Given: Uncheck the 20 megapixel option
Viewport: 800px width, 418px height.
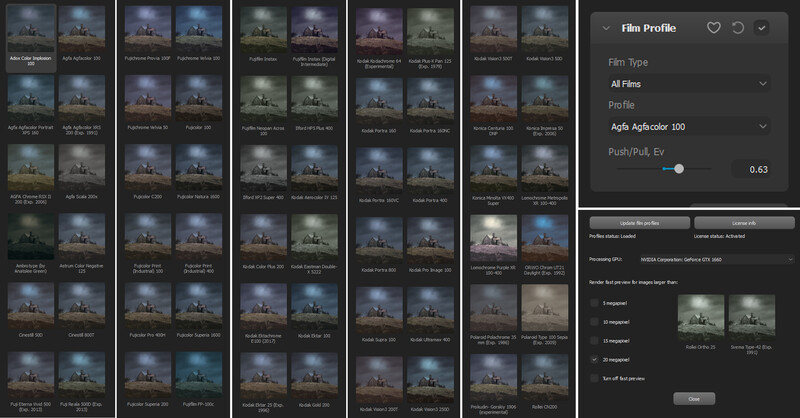Looking at the screenshot, I should (x=594, y=359).
